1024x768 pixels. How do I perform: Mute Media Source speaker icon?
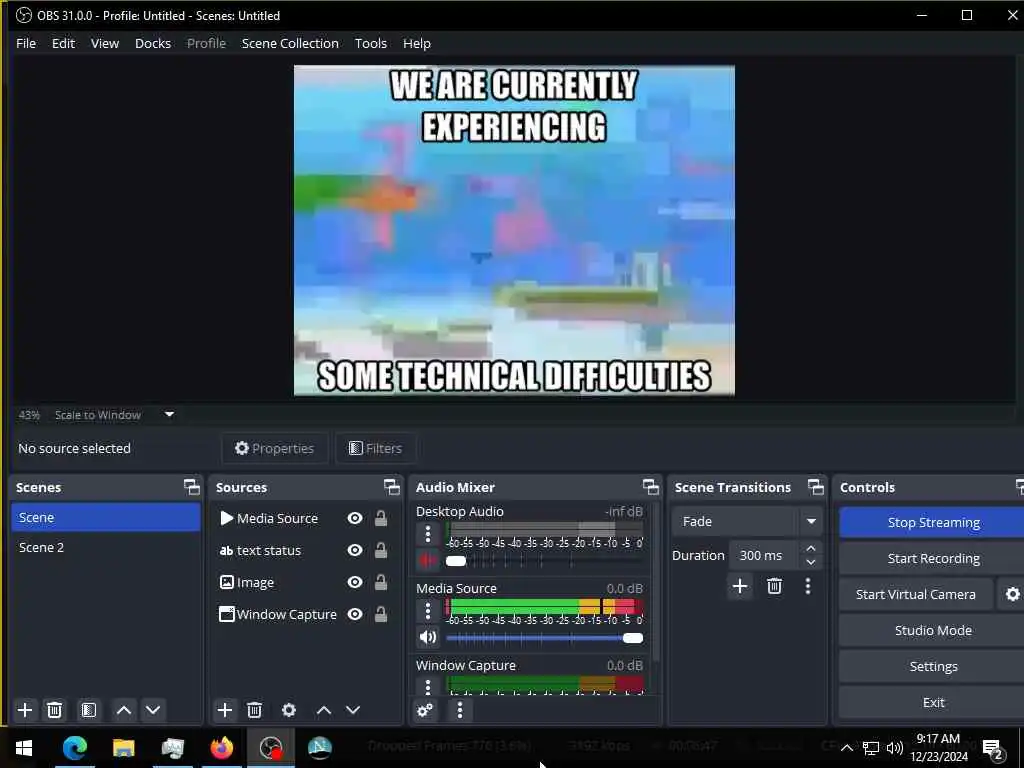tap(428, 637)
